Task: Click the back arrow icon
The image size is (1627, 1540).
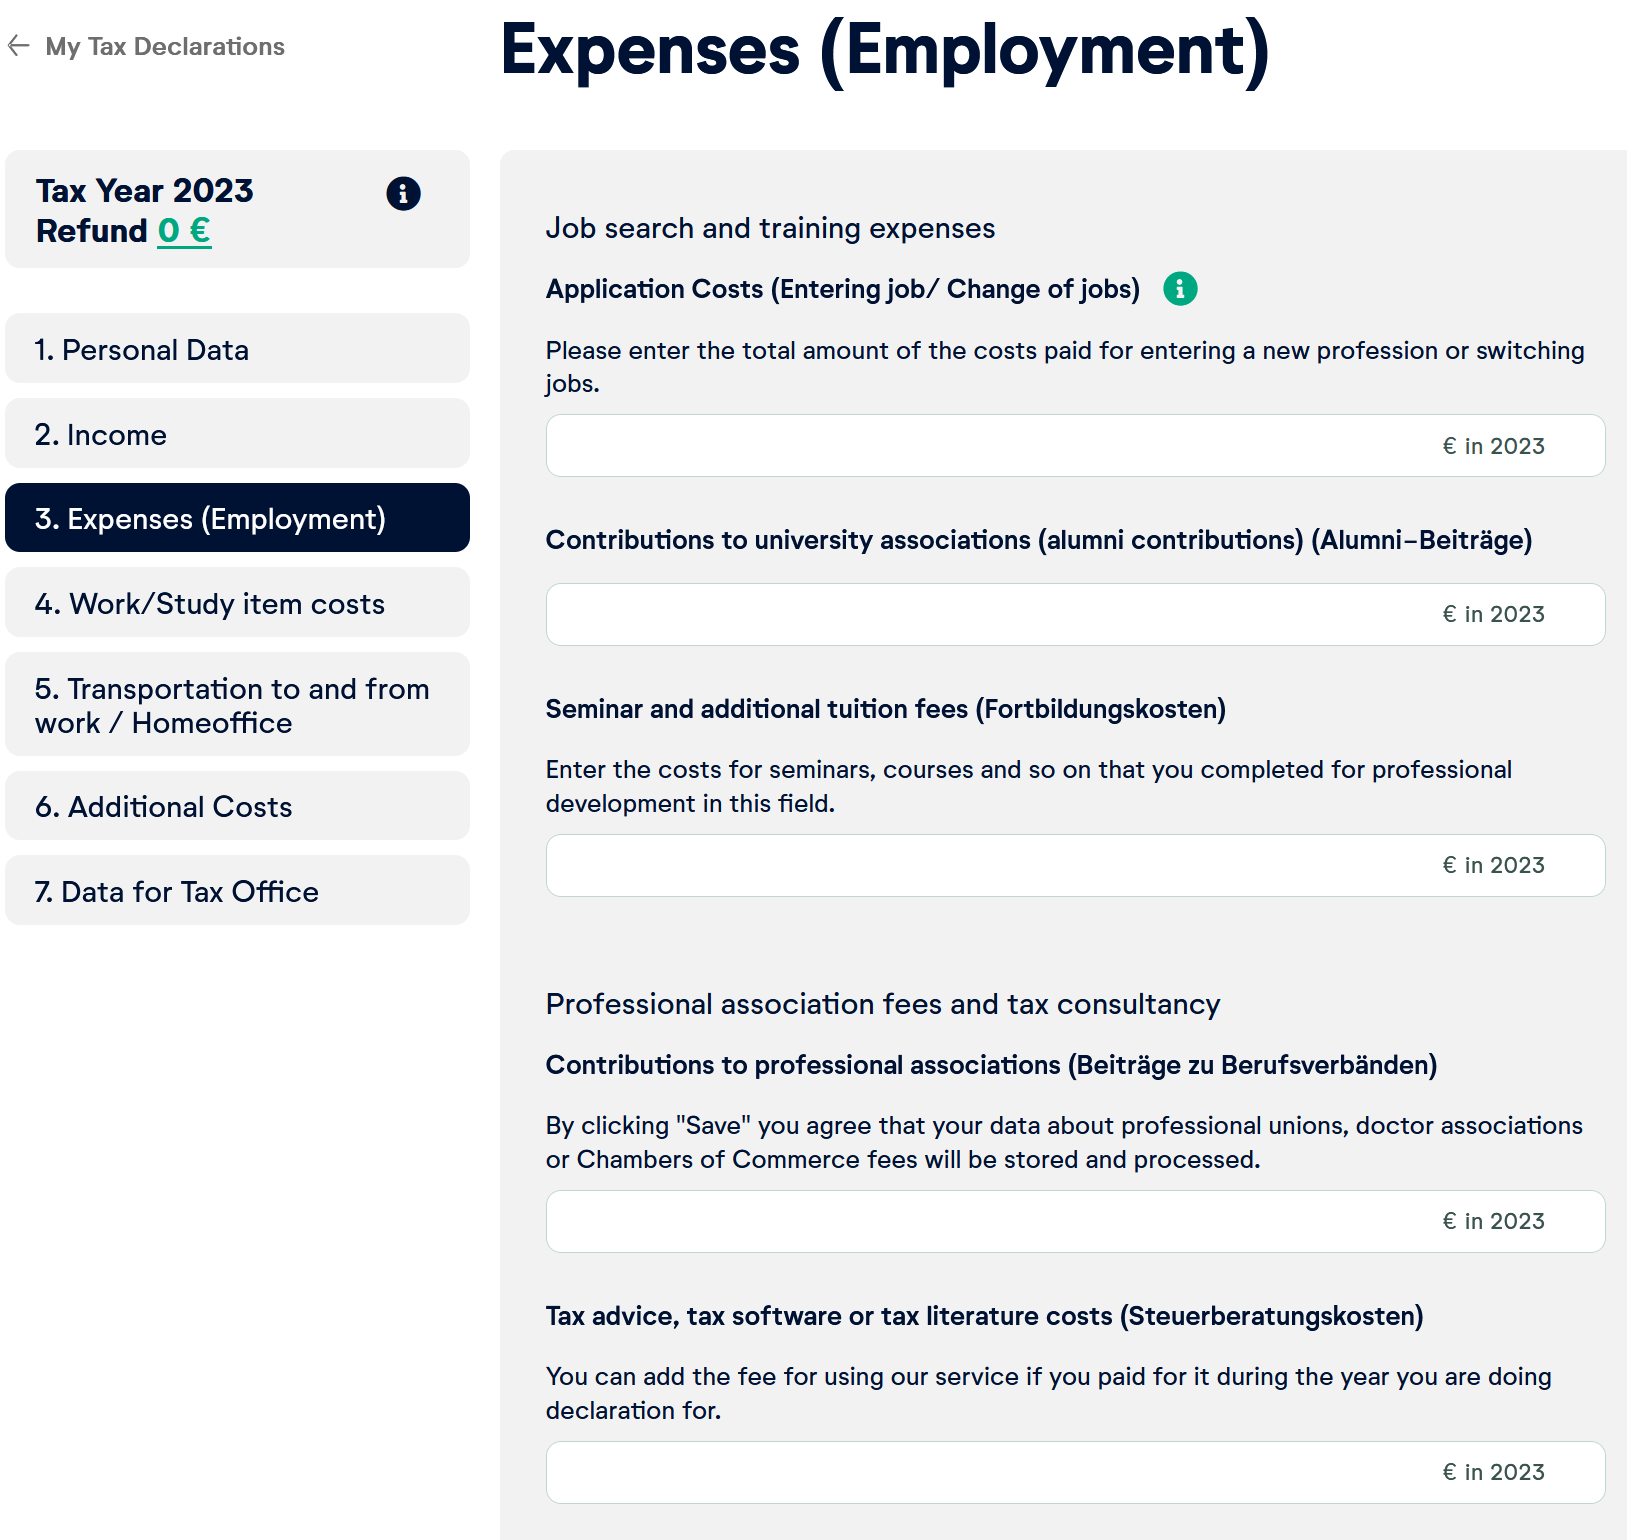Action: click(x=19, y=46)
